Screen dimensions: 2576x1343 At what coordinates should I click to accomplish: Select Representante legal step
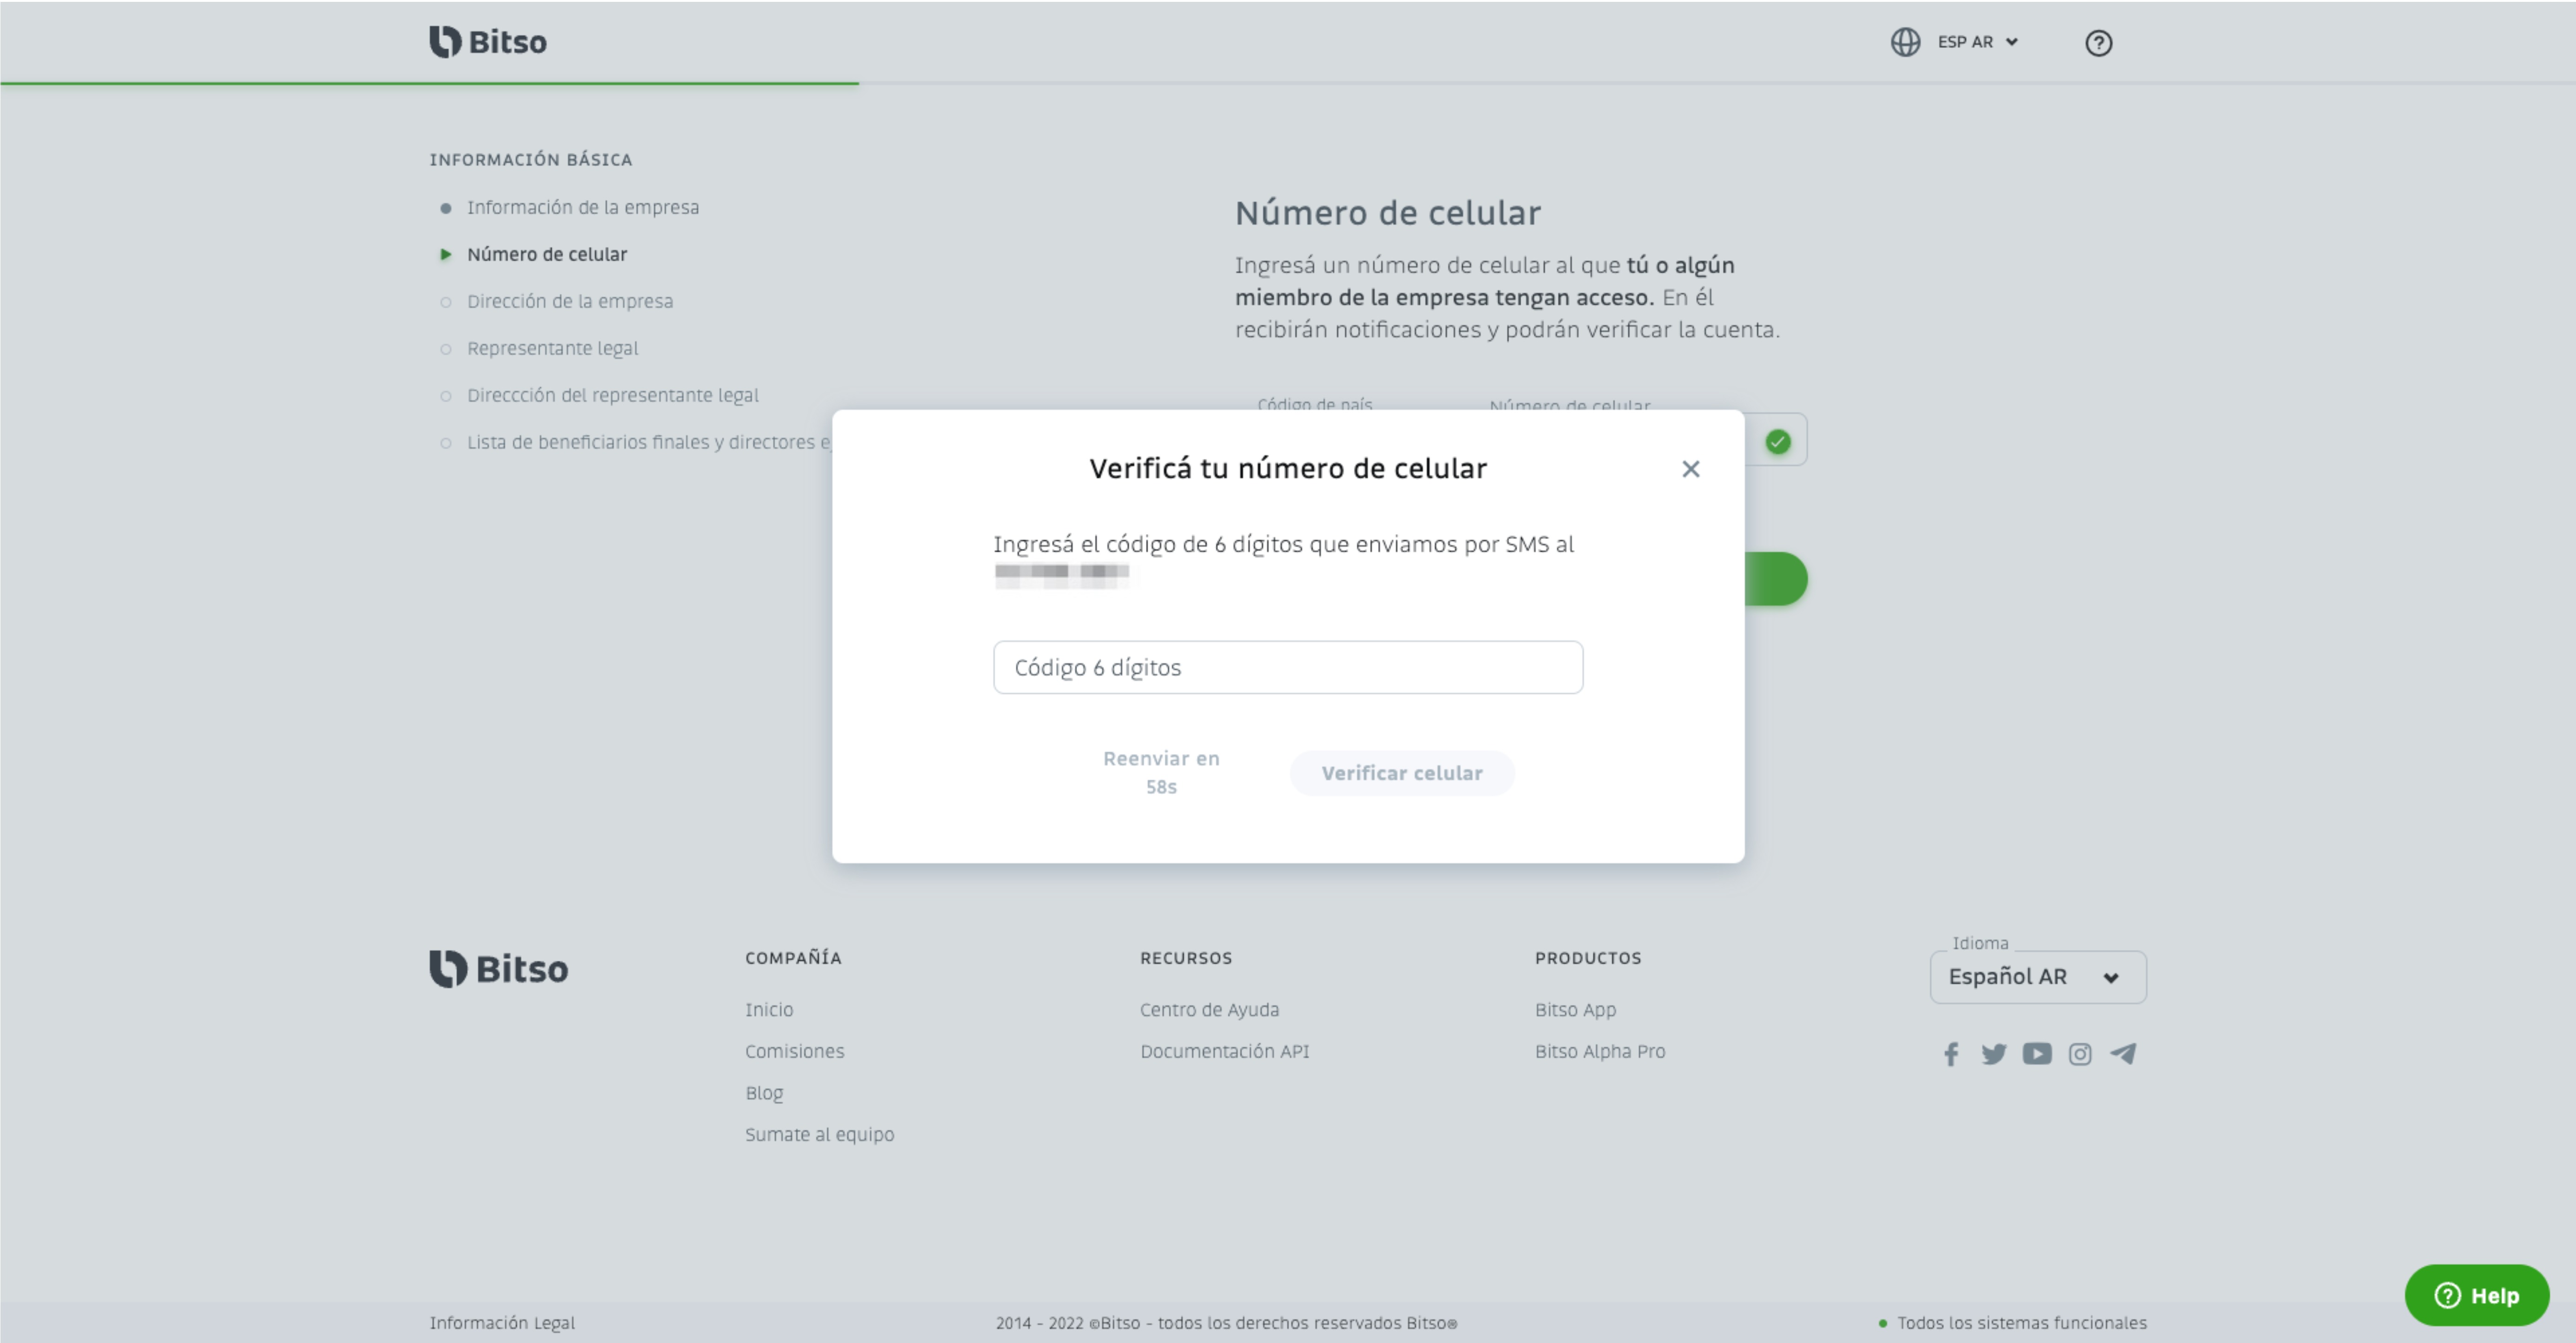tap(552, 348)
